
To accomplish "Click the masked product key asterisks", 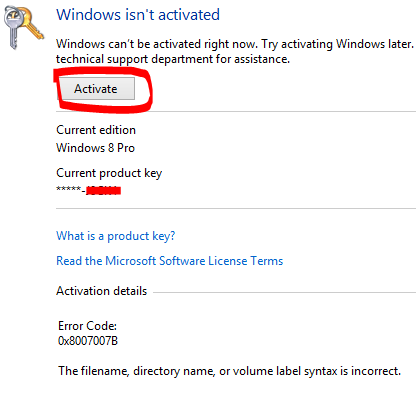I will 69,189.
